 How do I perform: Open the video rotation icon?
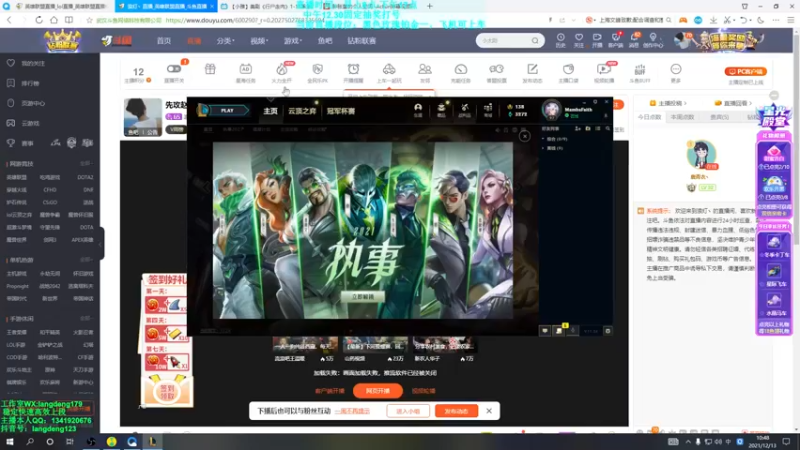click(604, 69)
